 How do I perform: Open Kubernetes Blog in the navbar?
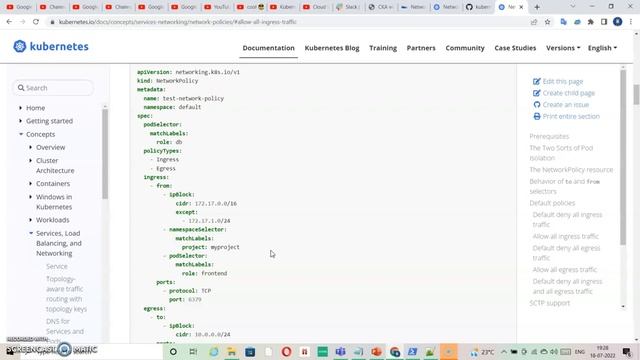click(332, 48)
